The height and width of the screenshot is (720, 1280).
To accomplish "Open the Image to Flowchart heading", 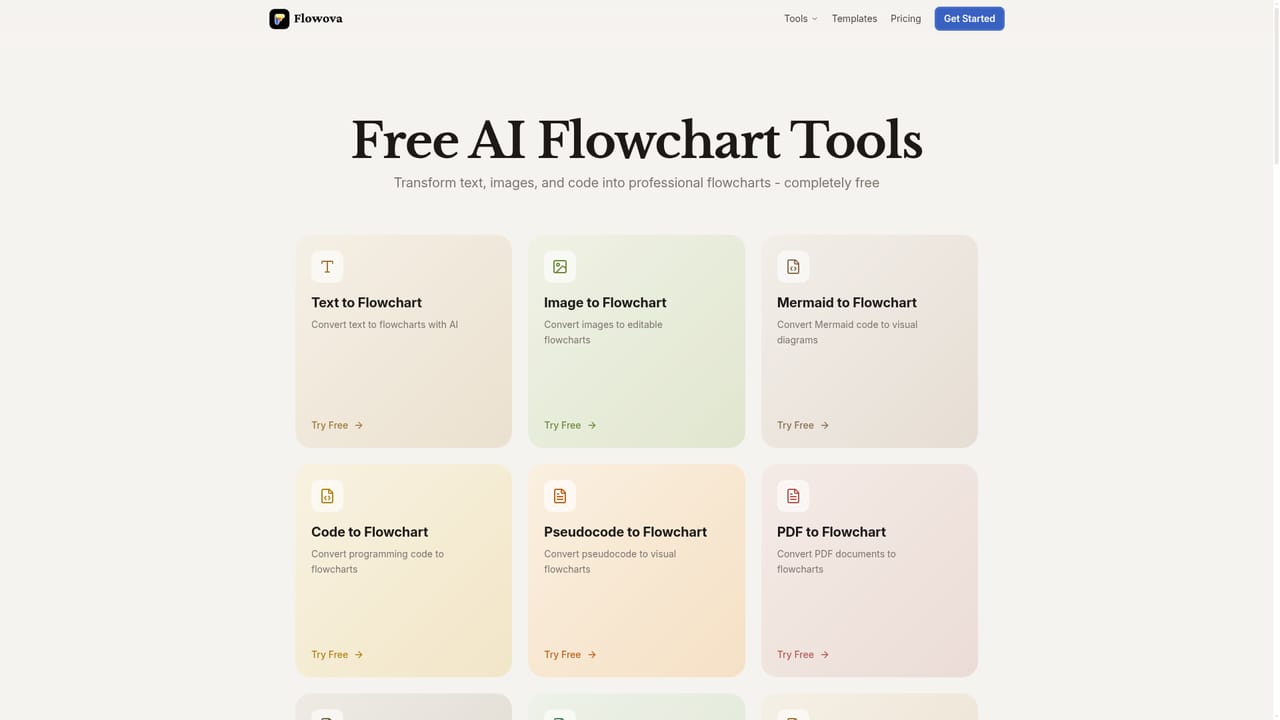I will [x=605, y=303].
